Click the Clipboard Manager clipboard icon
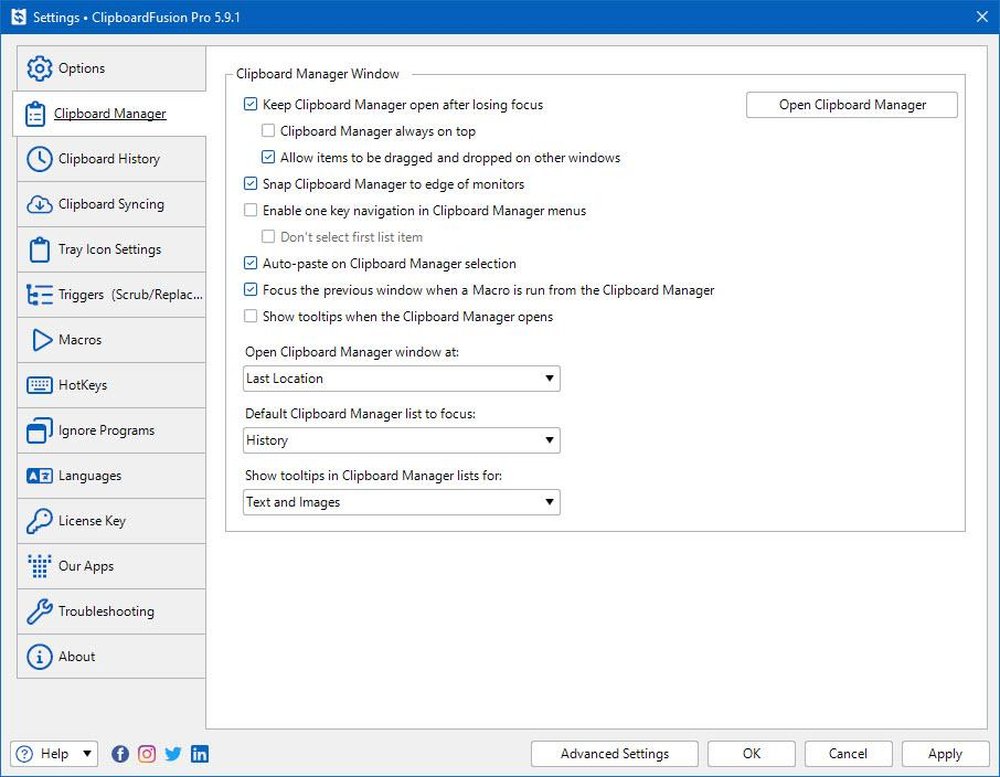 click(35, 114)
